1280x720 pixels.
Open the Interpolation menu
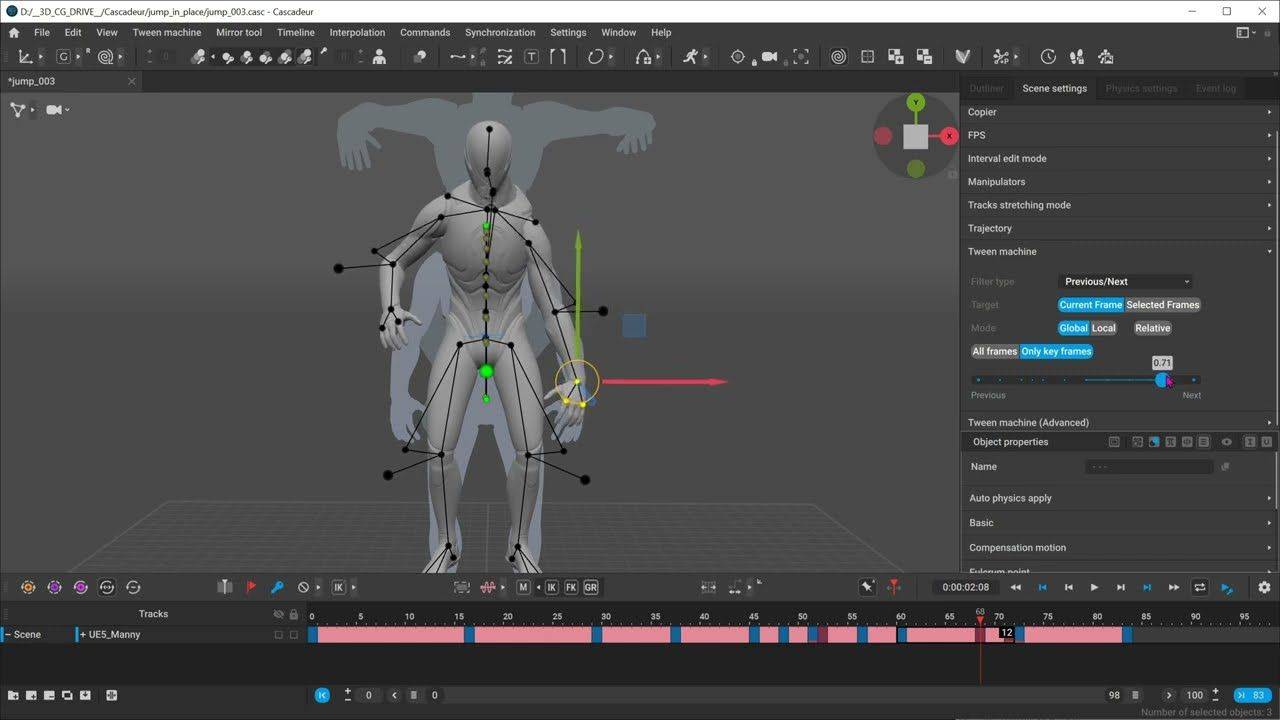click(357, 32)
